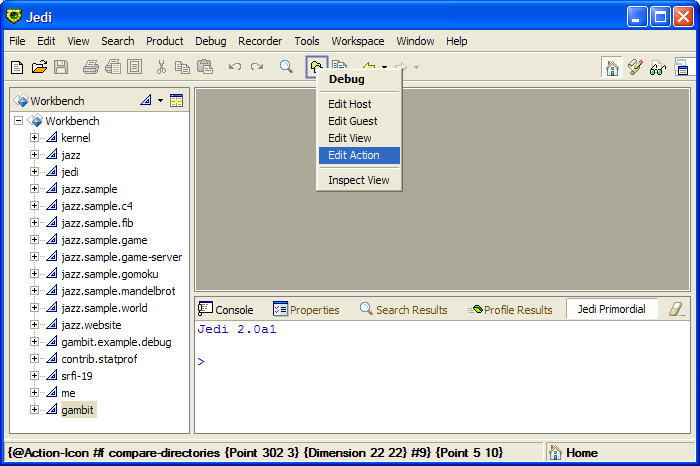
Task: Choose Edit Host from popup menu
Action: tap(359, 104)
